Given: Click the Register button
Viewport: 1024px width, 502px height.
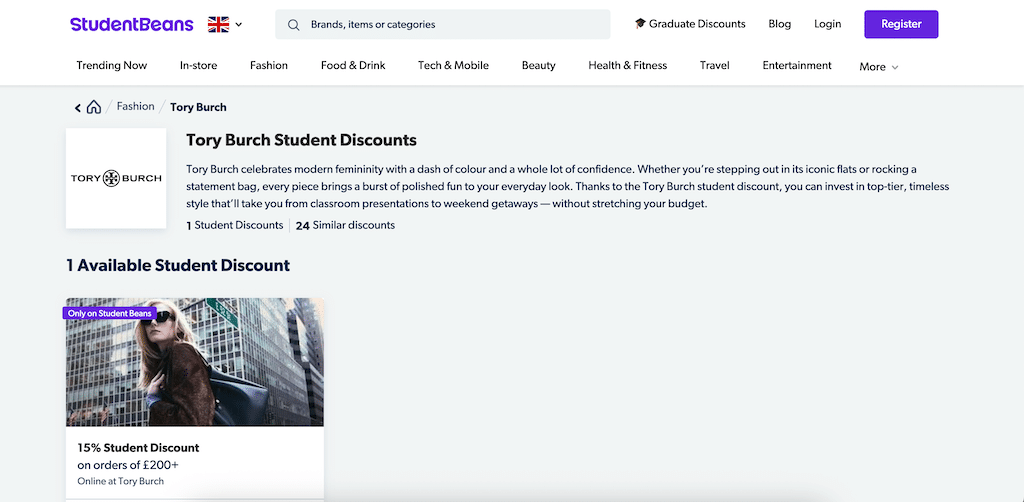Looking at the screenshot, I should 901,24.
